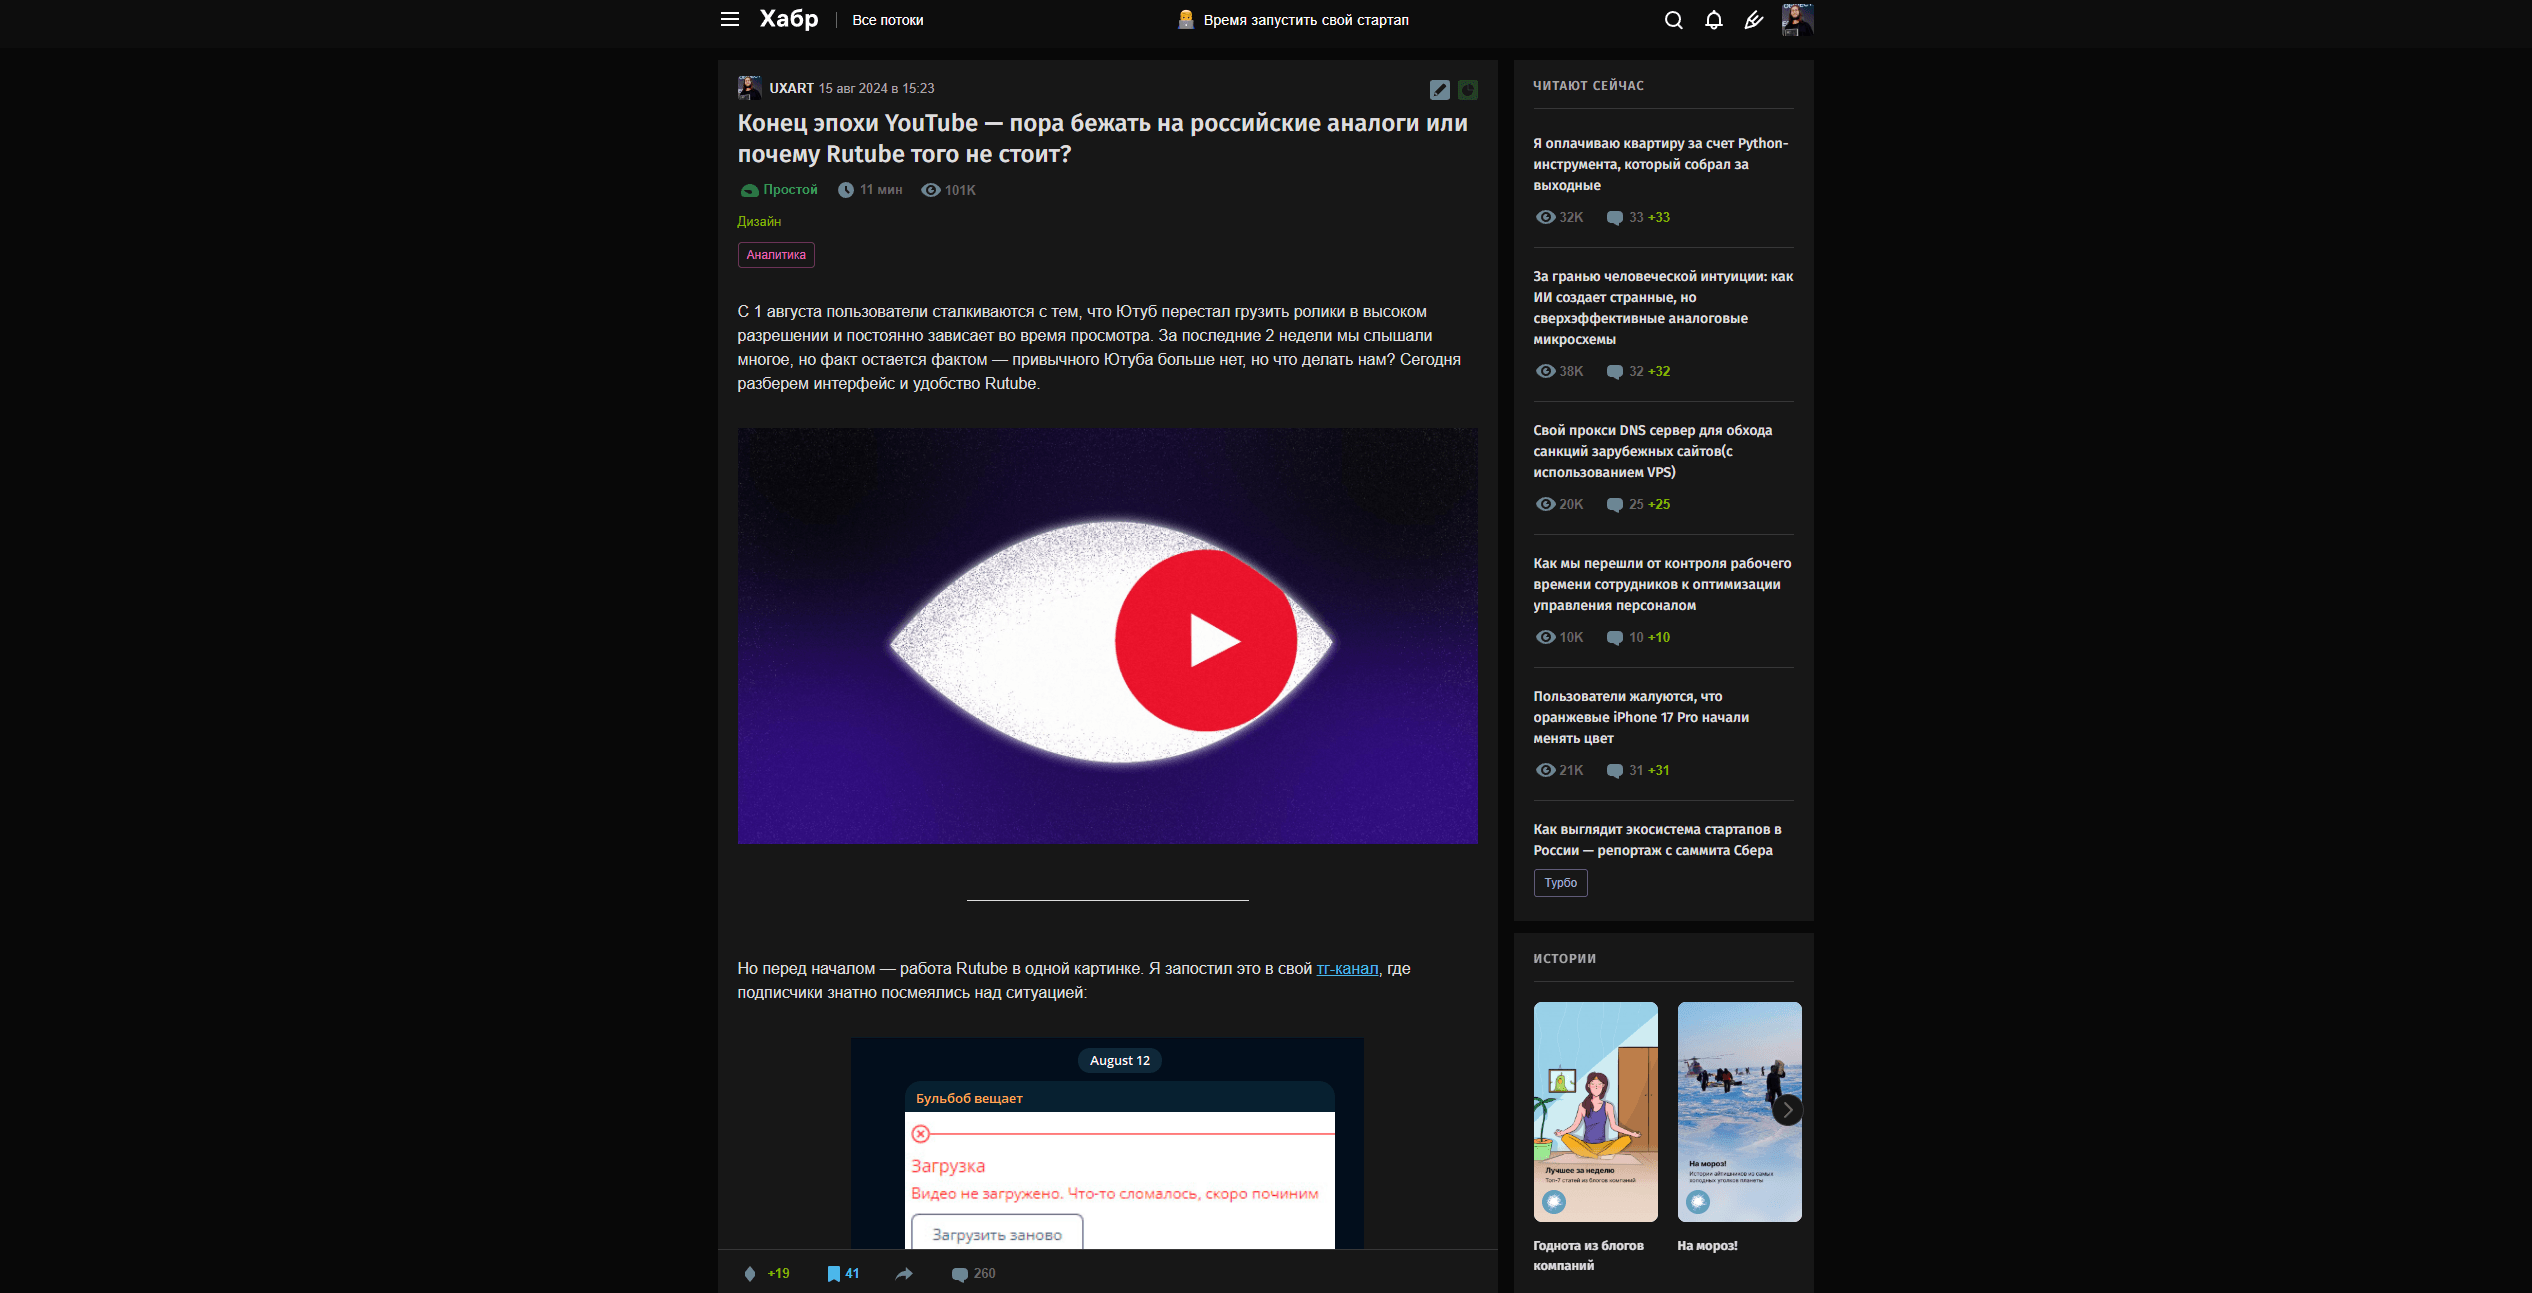2532x1293 pixels.
Task: Open the Дизайн hub link
Action: (x=759, y=221)
